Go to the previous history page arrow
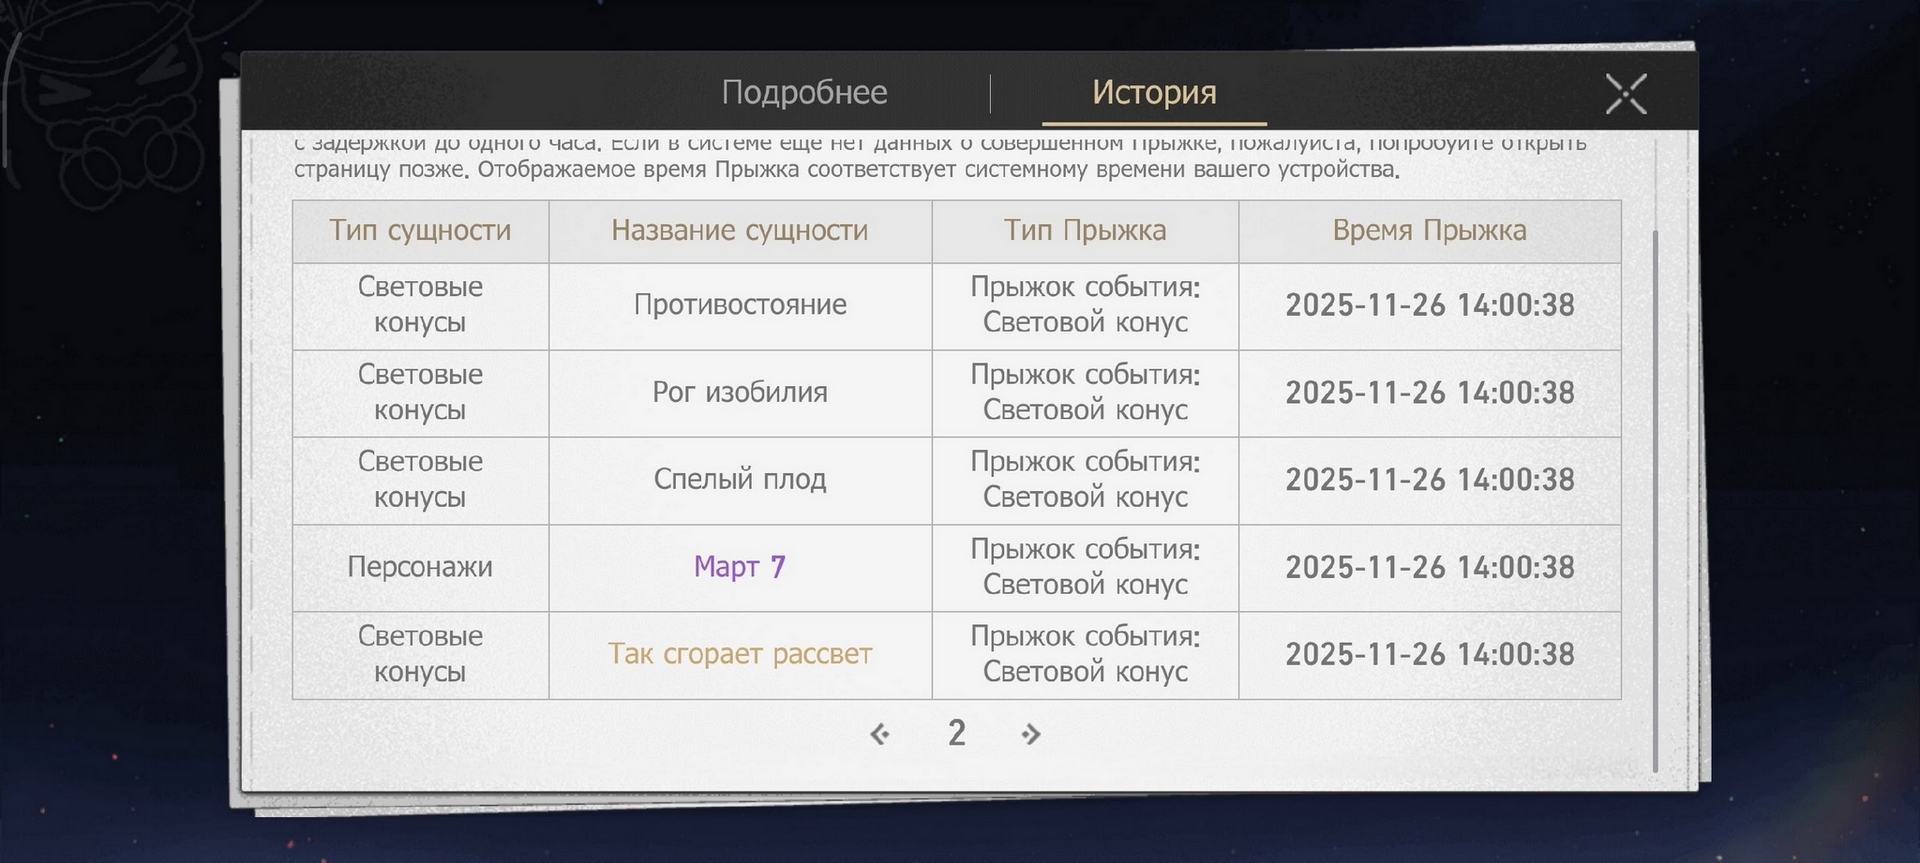 point(880,734)
